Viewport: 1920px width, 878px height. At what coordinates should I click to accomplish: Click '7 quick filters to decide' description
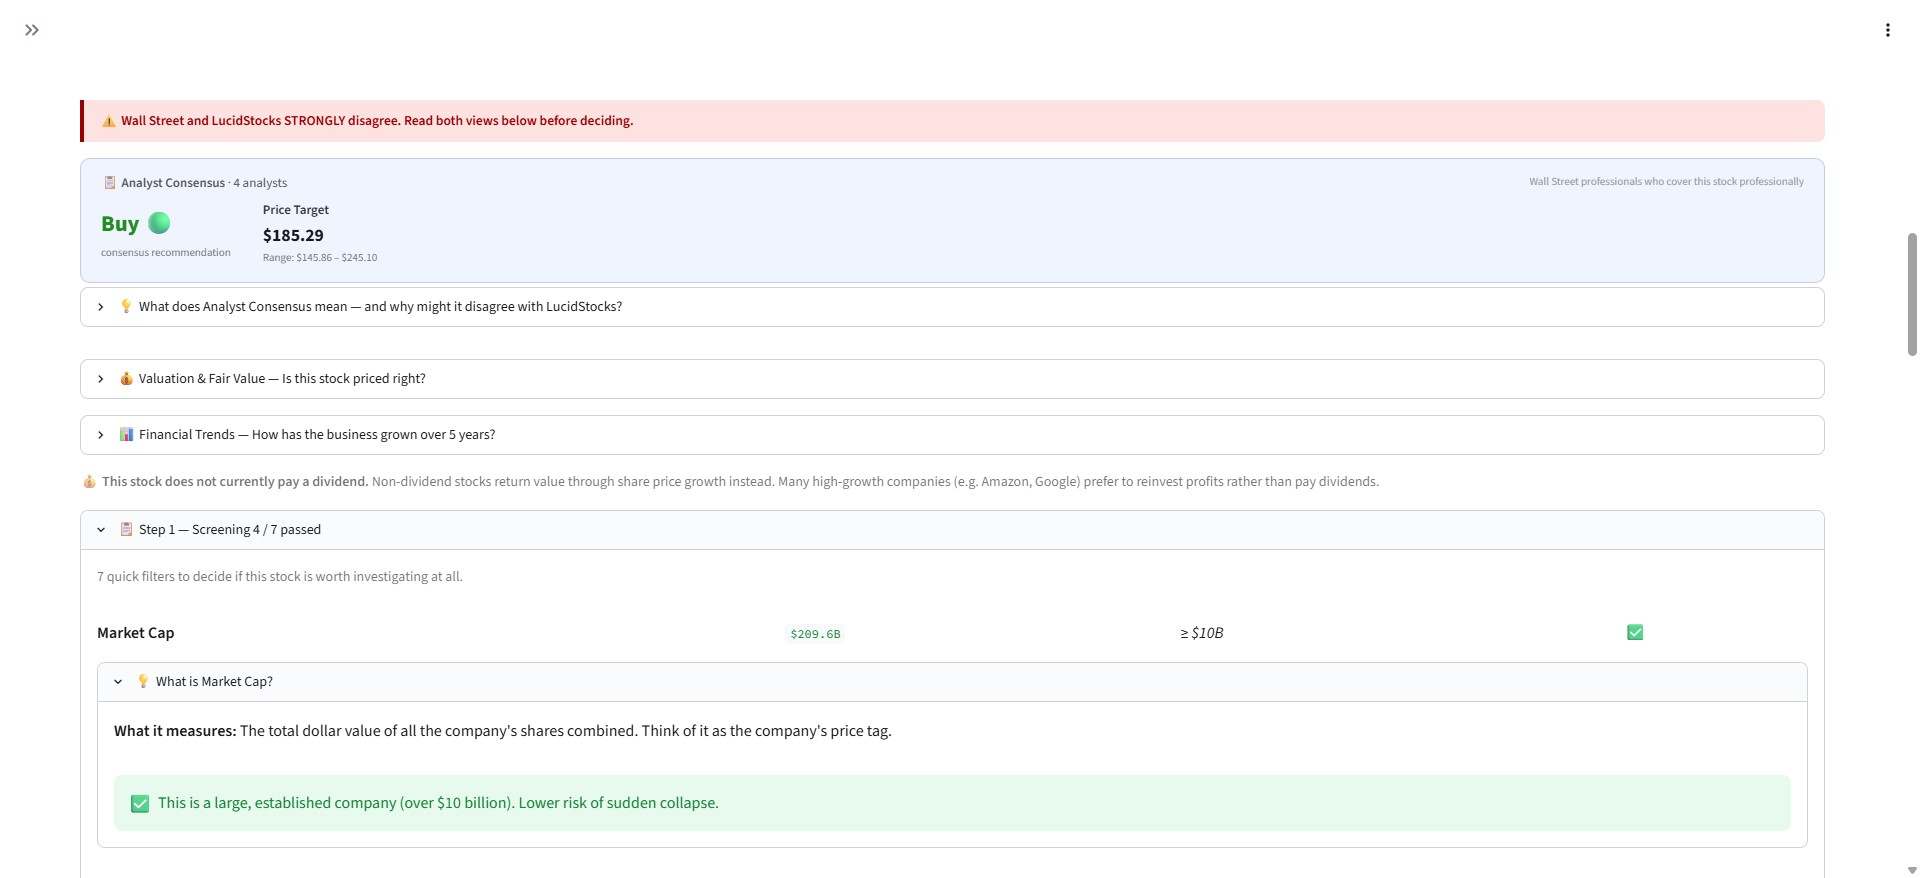pyautogui.click(x=279, y=576)
